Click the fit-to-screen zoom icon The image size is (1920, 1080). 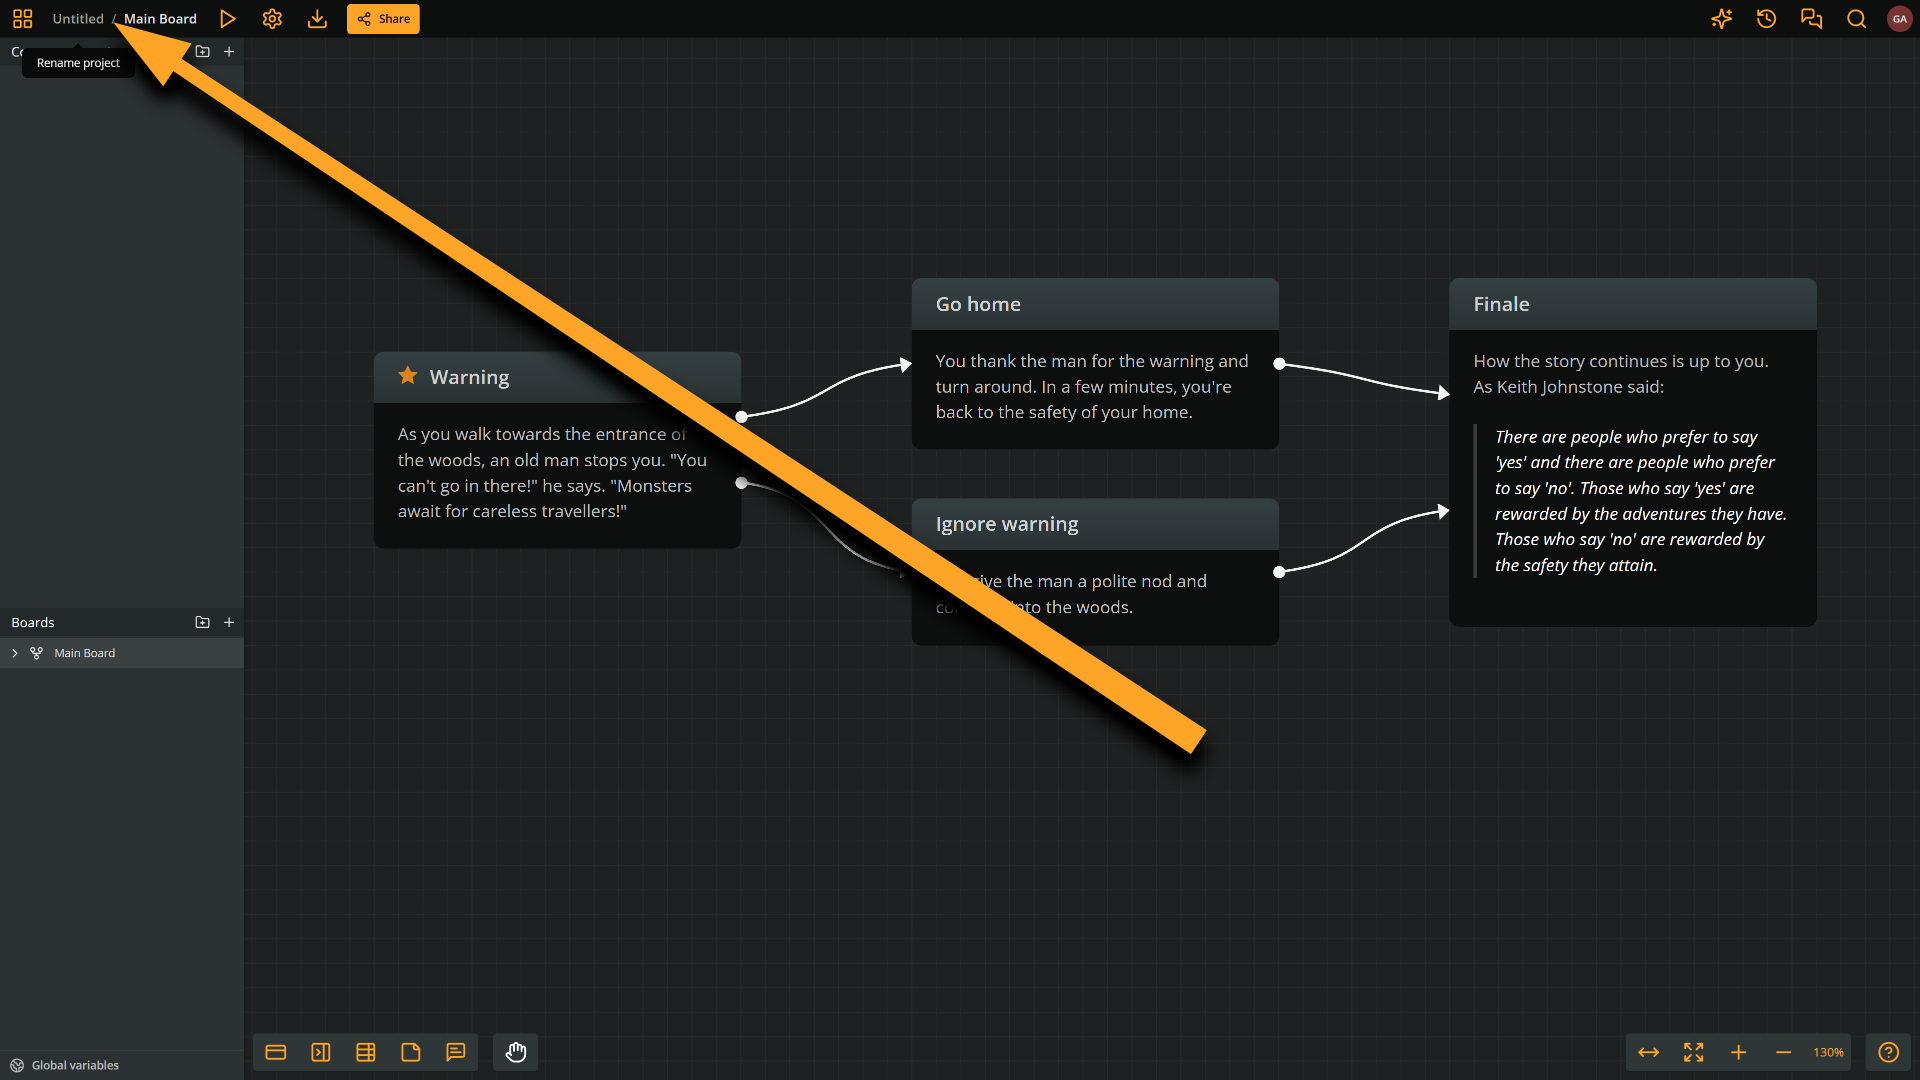tap(1693, 1052)
